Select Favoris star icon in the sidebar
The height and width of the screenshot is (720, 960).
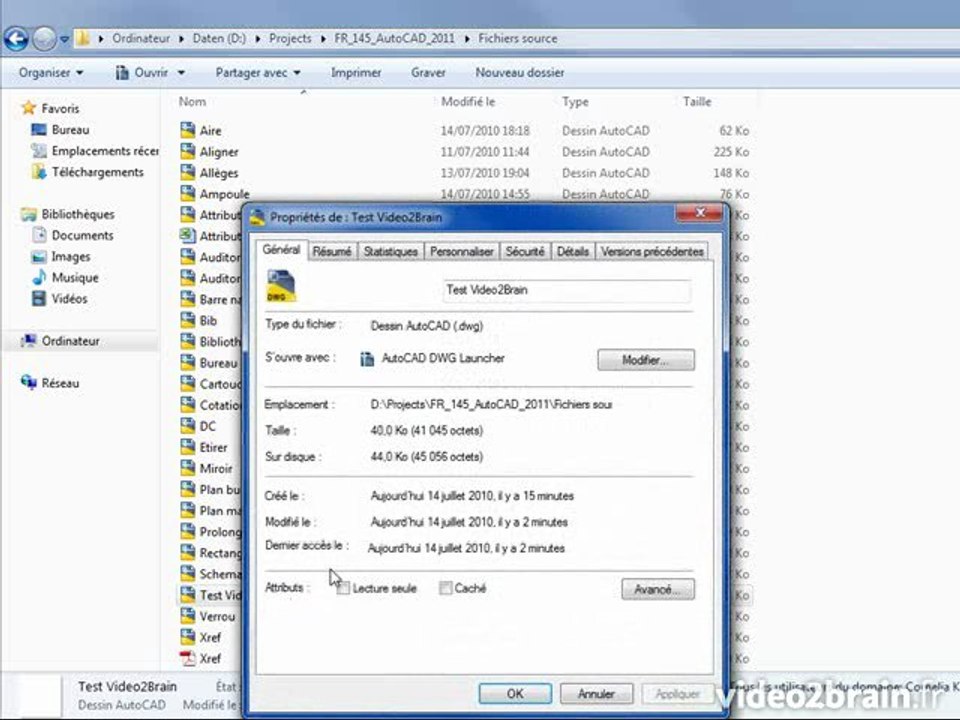(x=28, y=108)
